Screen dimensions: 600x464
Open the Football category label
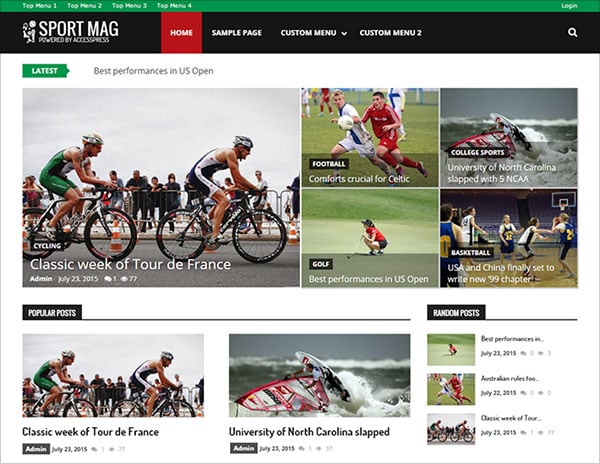(329, 164)
